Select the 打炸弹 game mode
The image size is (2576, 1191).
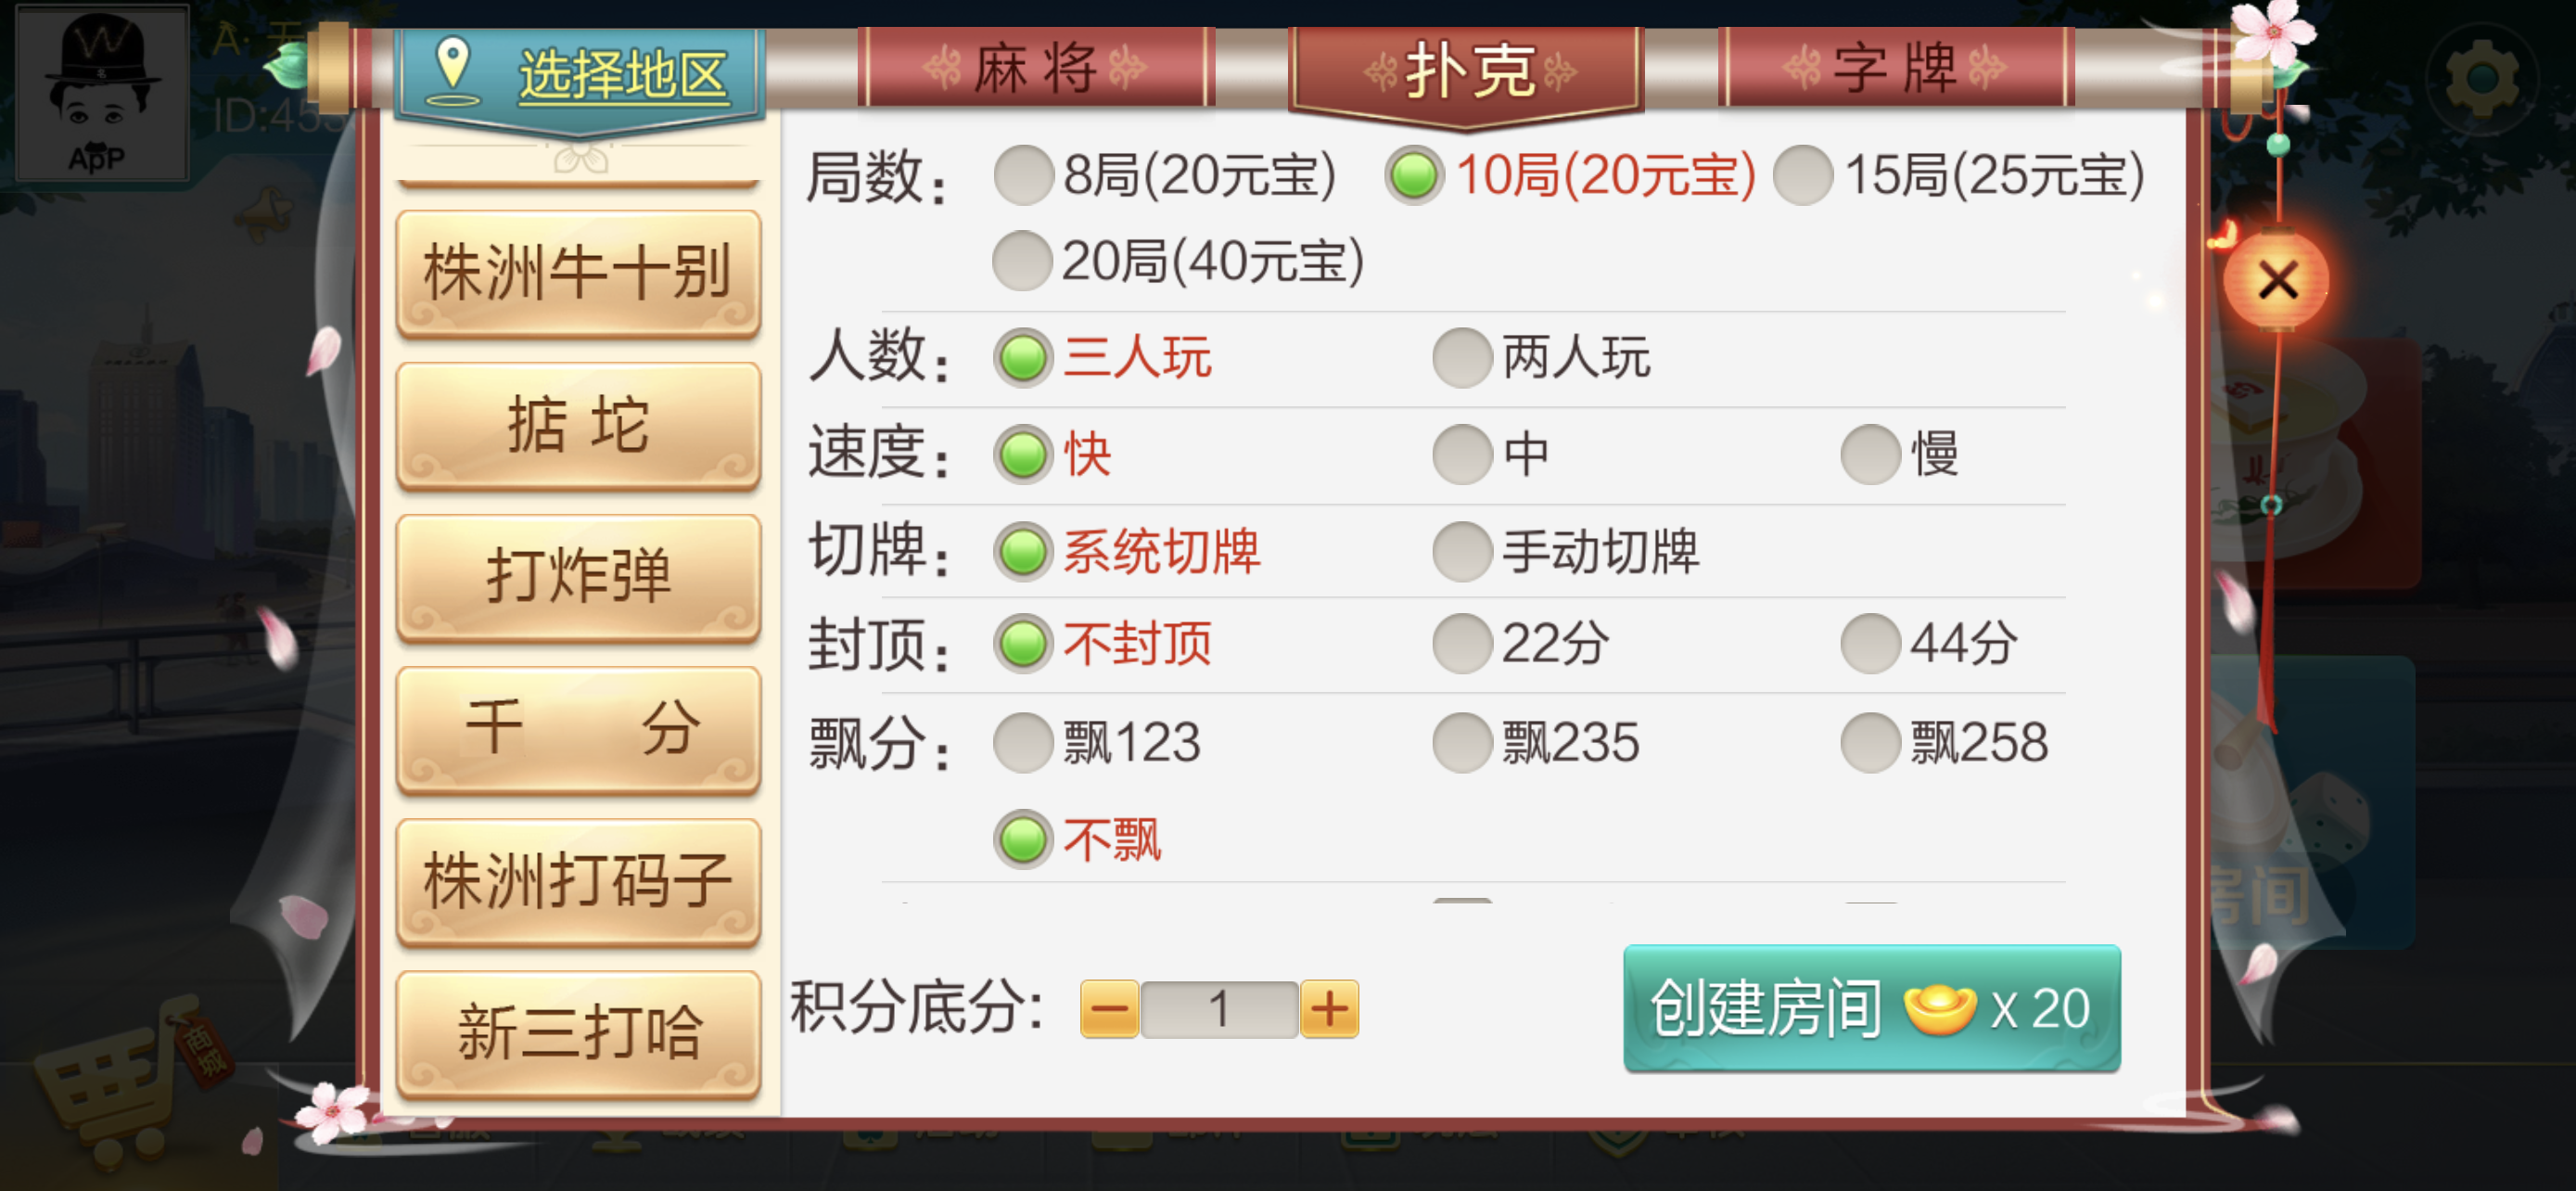[578, 577]
